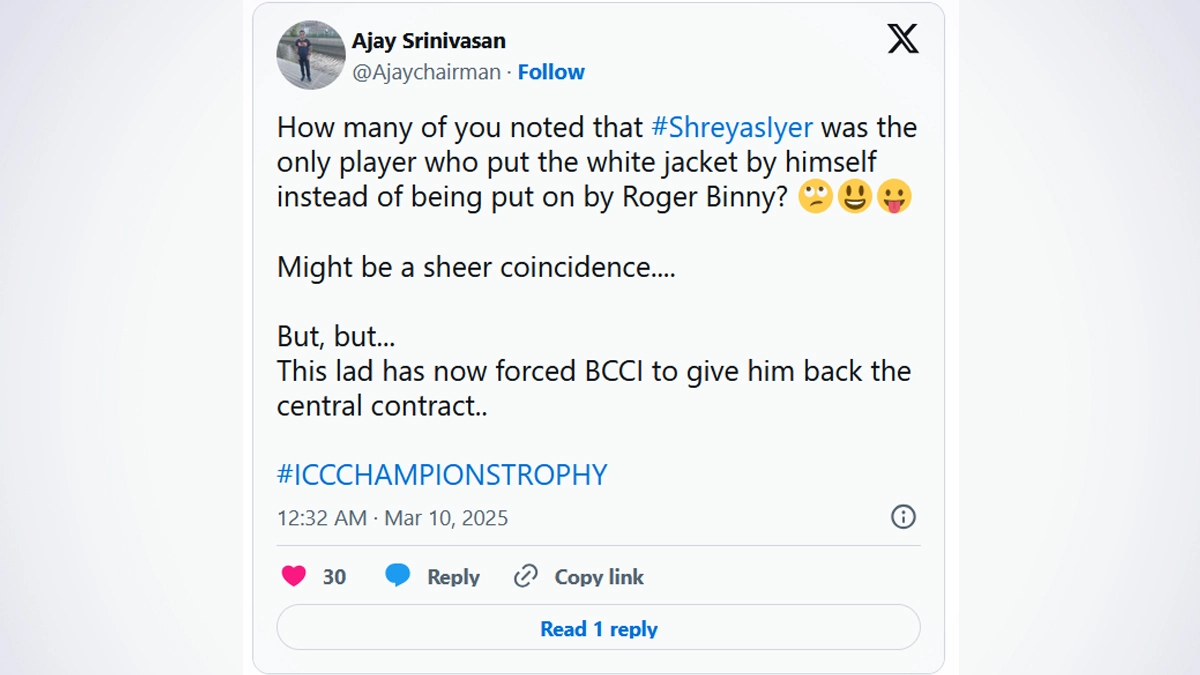Viewport: 1200px width, 675px height.
Task: Click the 30 likes count
Action: 334,577
